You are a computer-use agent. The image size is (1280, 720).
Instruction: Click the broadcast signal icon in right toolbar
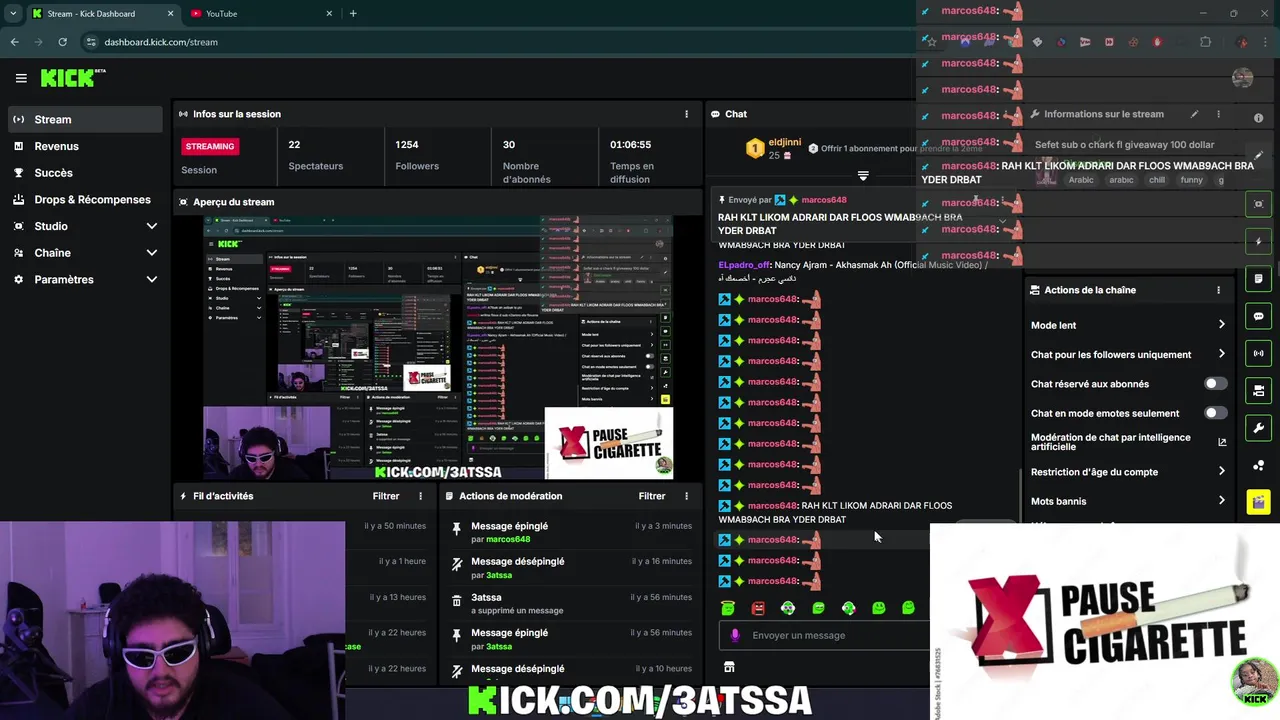(x=1258, y=353)
